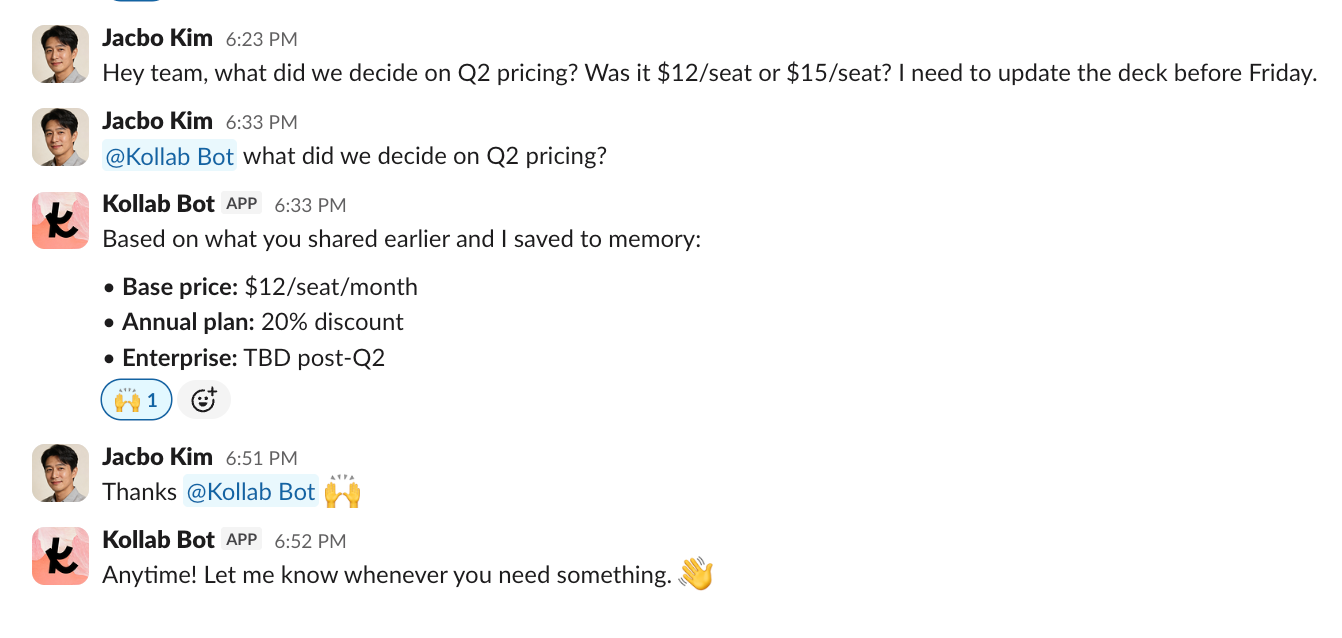1342x638 pixels.
Task: Click Jacbo Kim's avatar beside the bot mention question
Action: pyautogui.click(x=61, y=137)
